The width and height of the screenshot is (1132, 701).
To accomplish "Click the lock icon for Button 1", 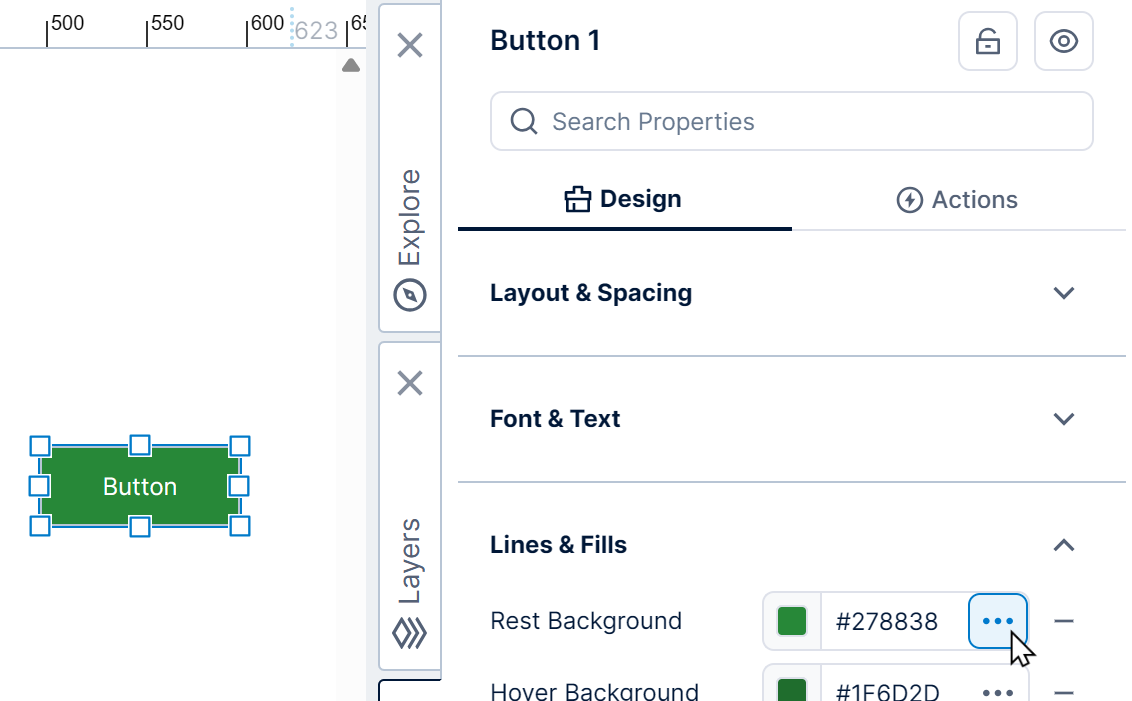I will pos(987,41).
